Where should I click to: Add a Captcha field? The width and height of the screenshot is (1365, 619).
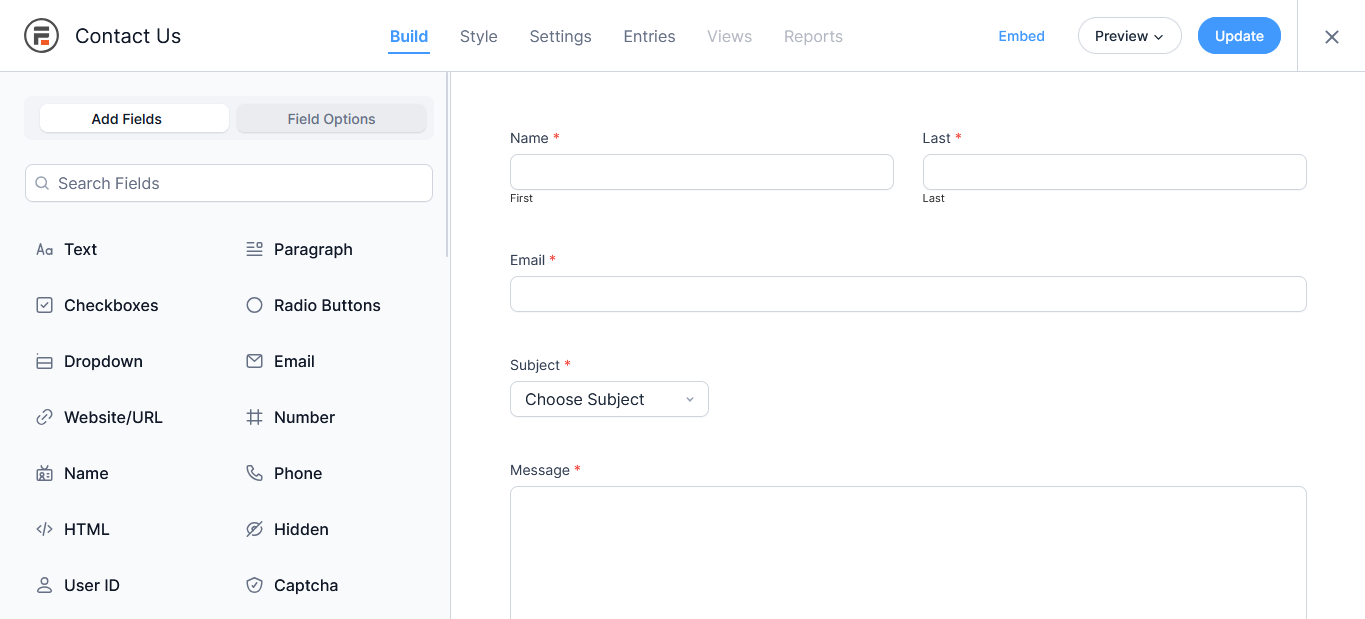pos(305,586)
